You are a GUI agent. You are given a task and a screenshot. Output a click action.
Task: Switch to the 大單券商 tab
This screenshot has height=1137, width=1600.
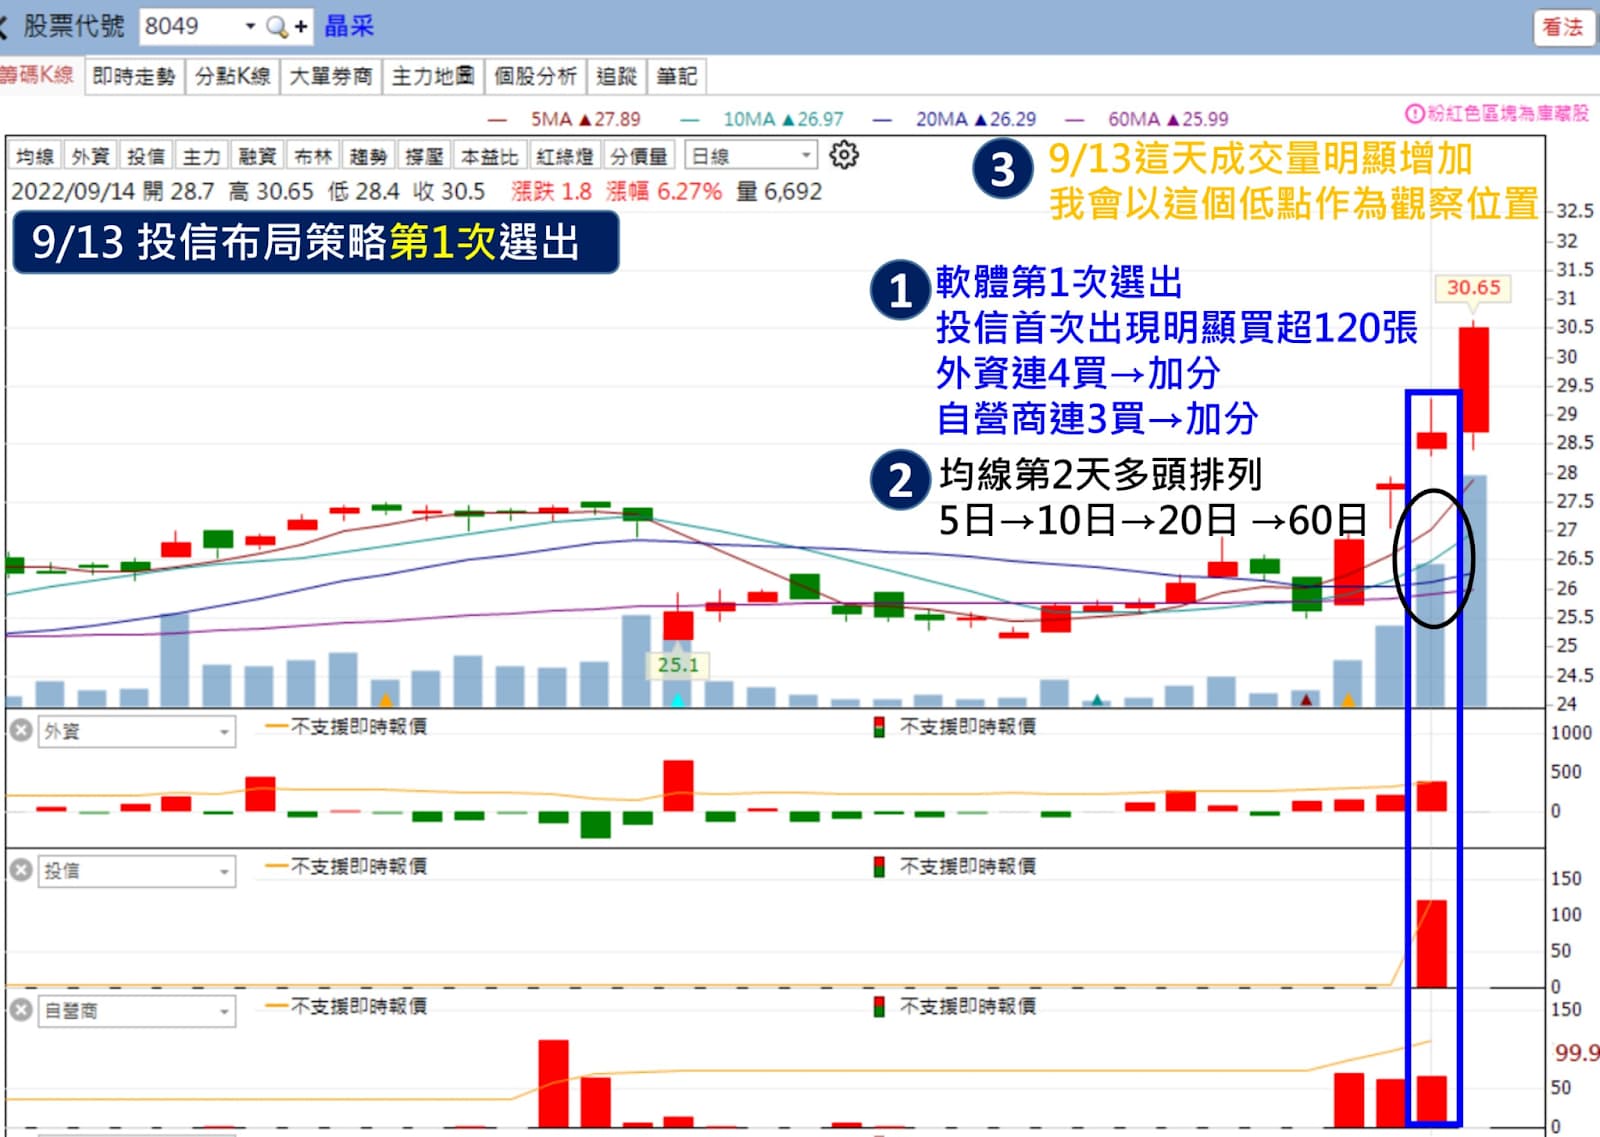click(x=331, y=76)
